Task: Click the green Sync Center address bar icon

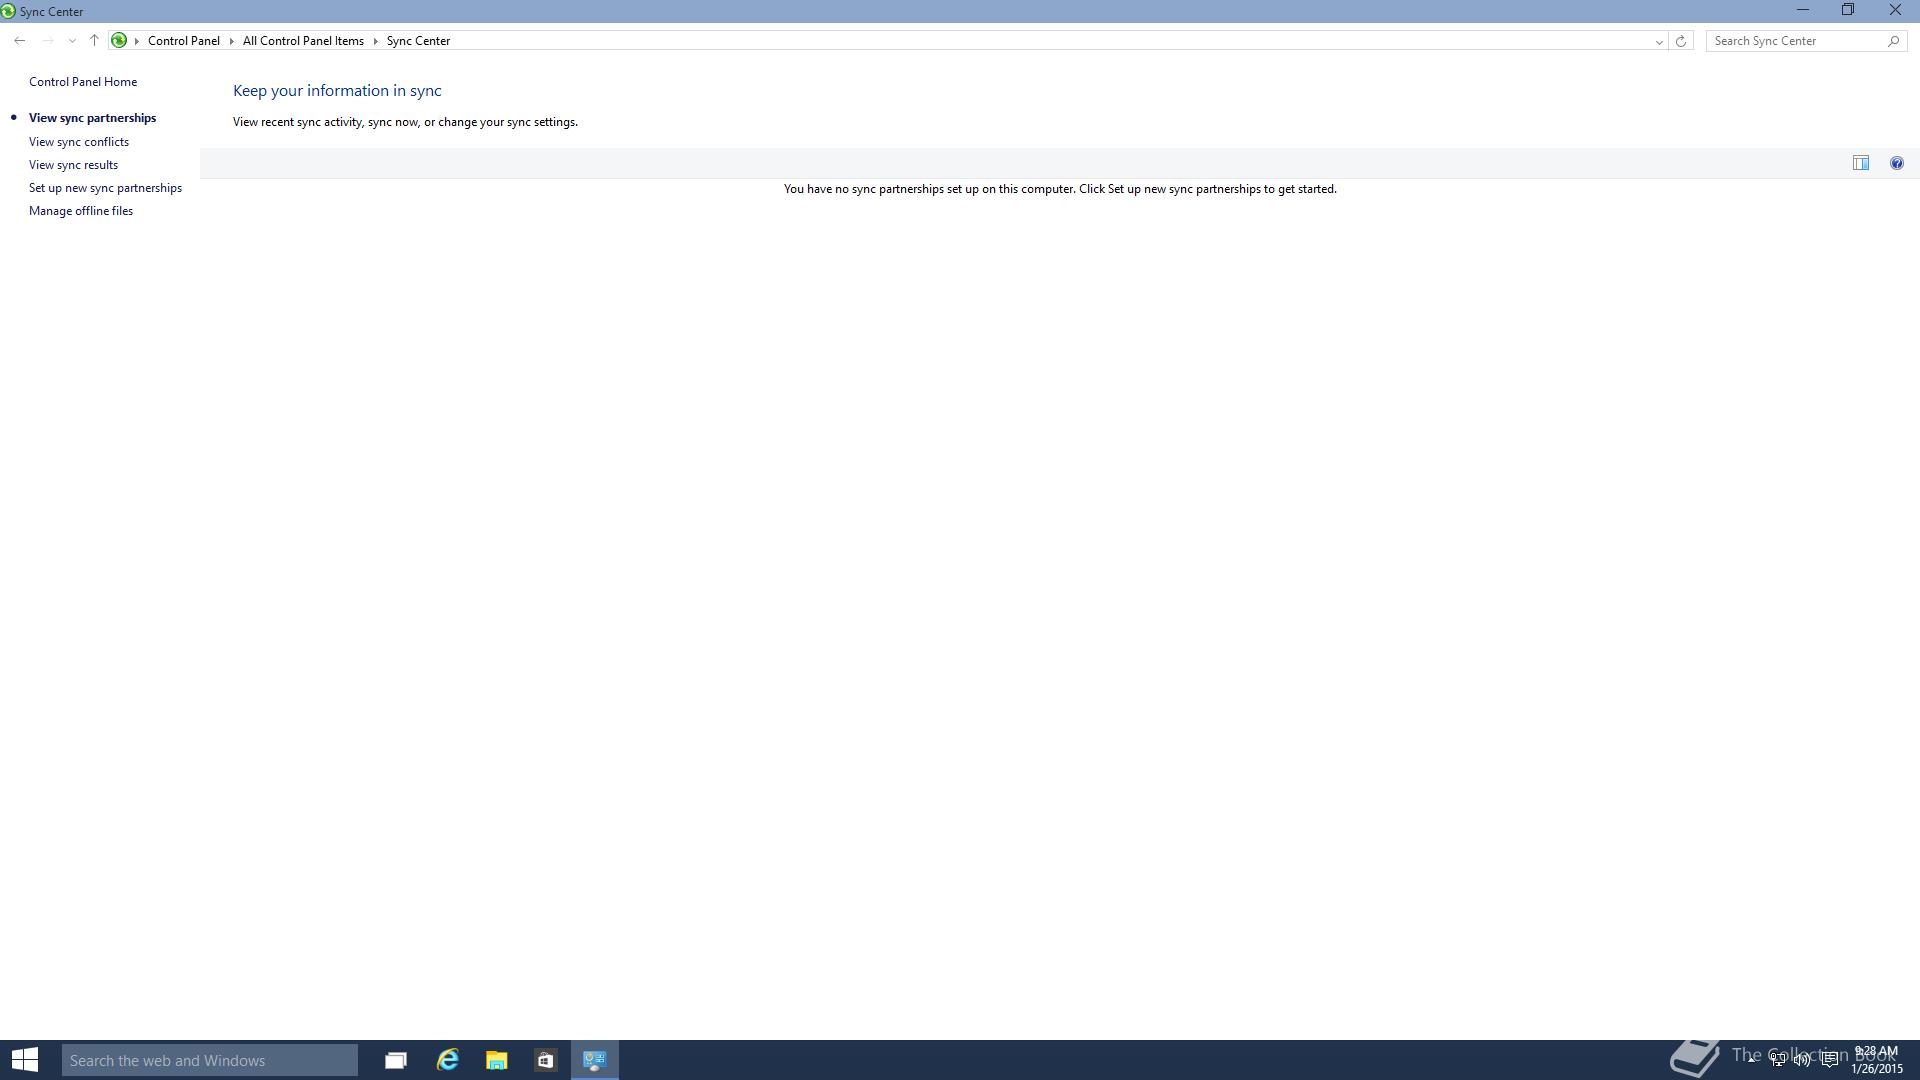Action: coord(119,41)
